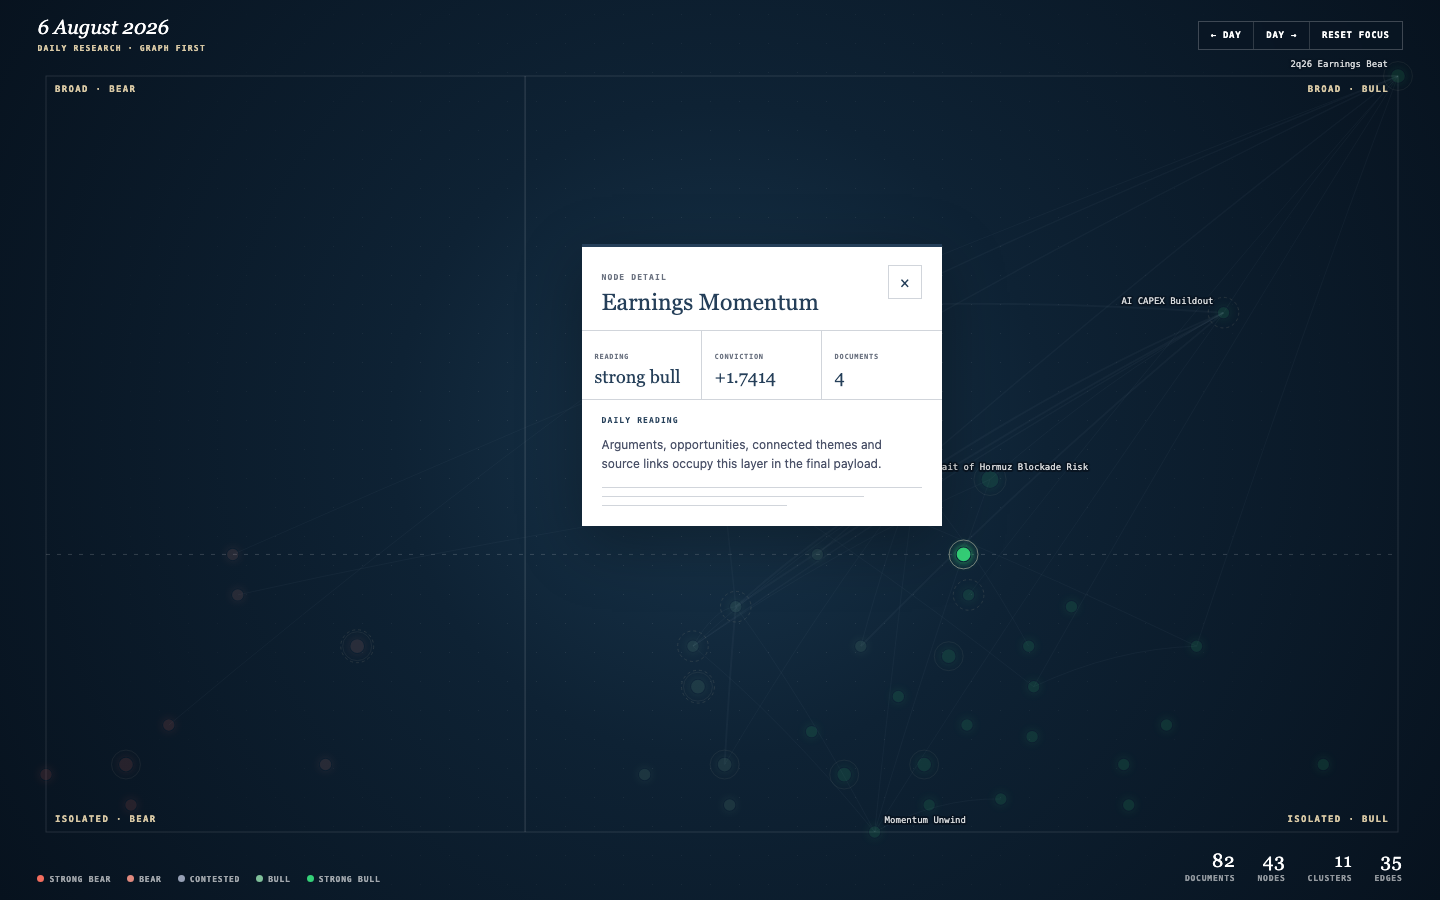Viewport: 1440px width, 900px height.
Task: Click the 43 Nodes counter
Action: tap(1272, 867)
